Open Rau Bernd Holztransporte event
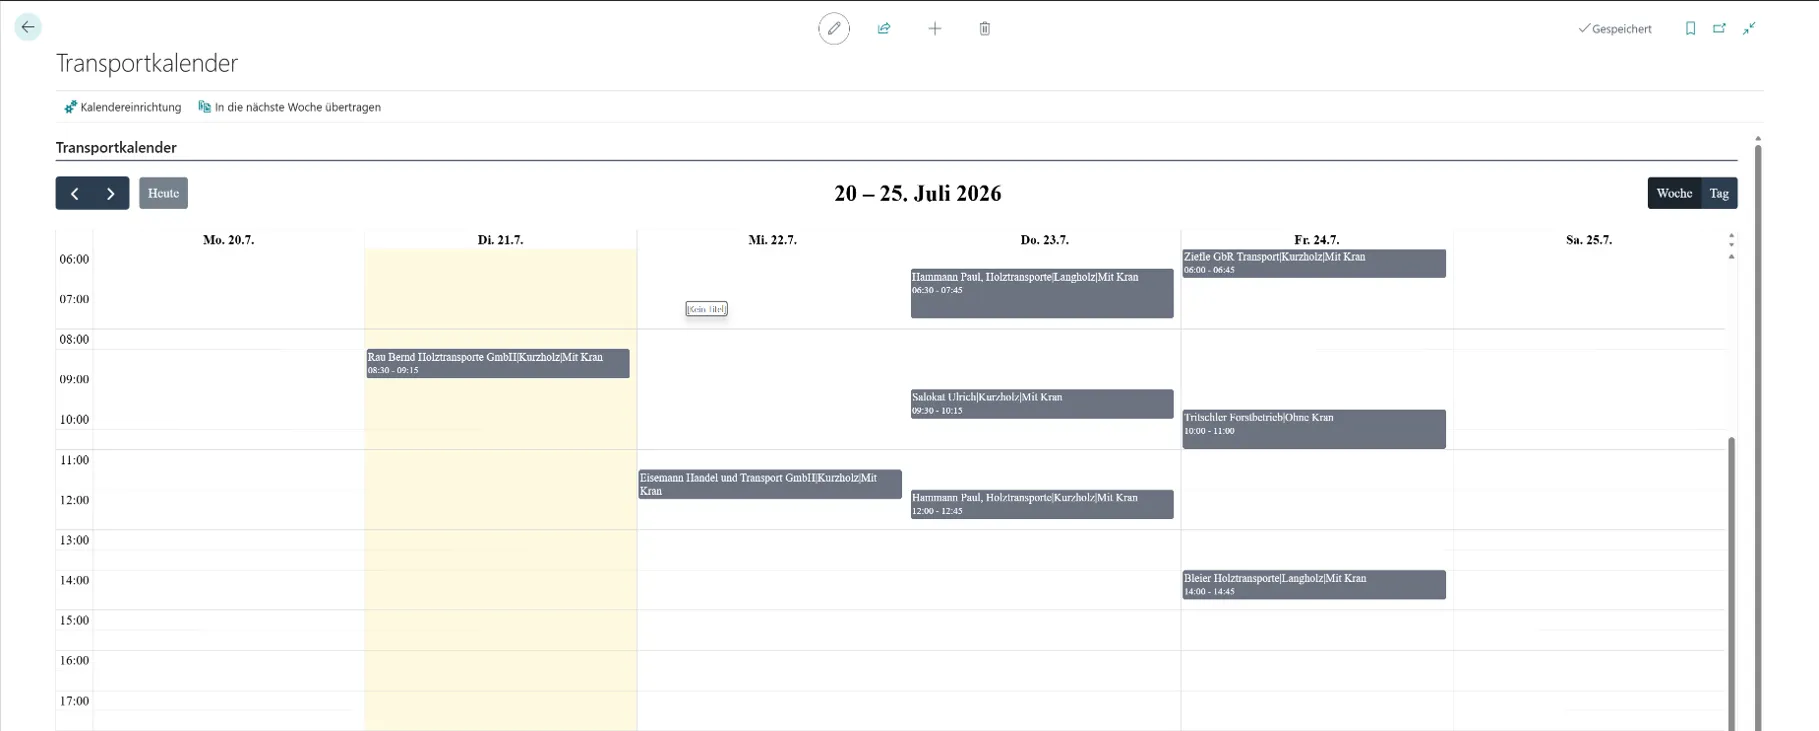Viewport: 1819px width, 731px height. [x=498, y=363]
